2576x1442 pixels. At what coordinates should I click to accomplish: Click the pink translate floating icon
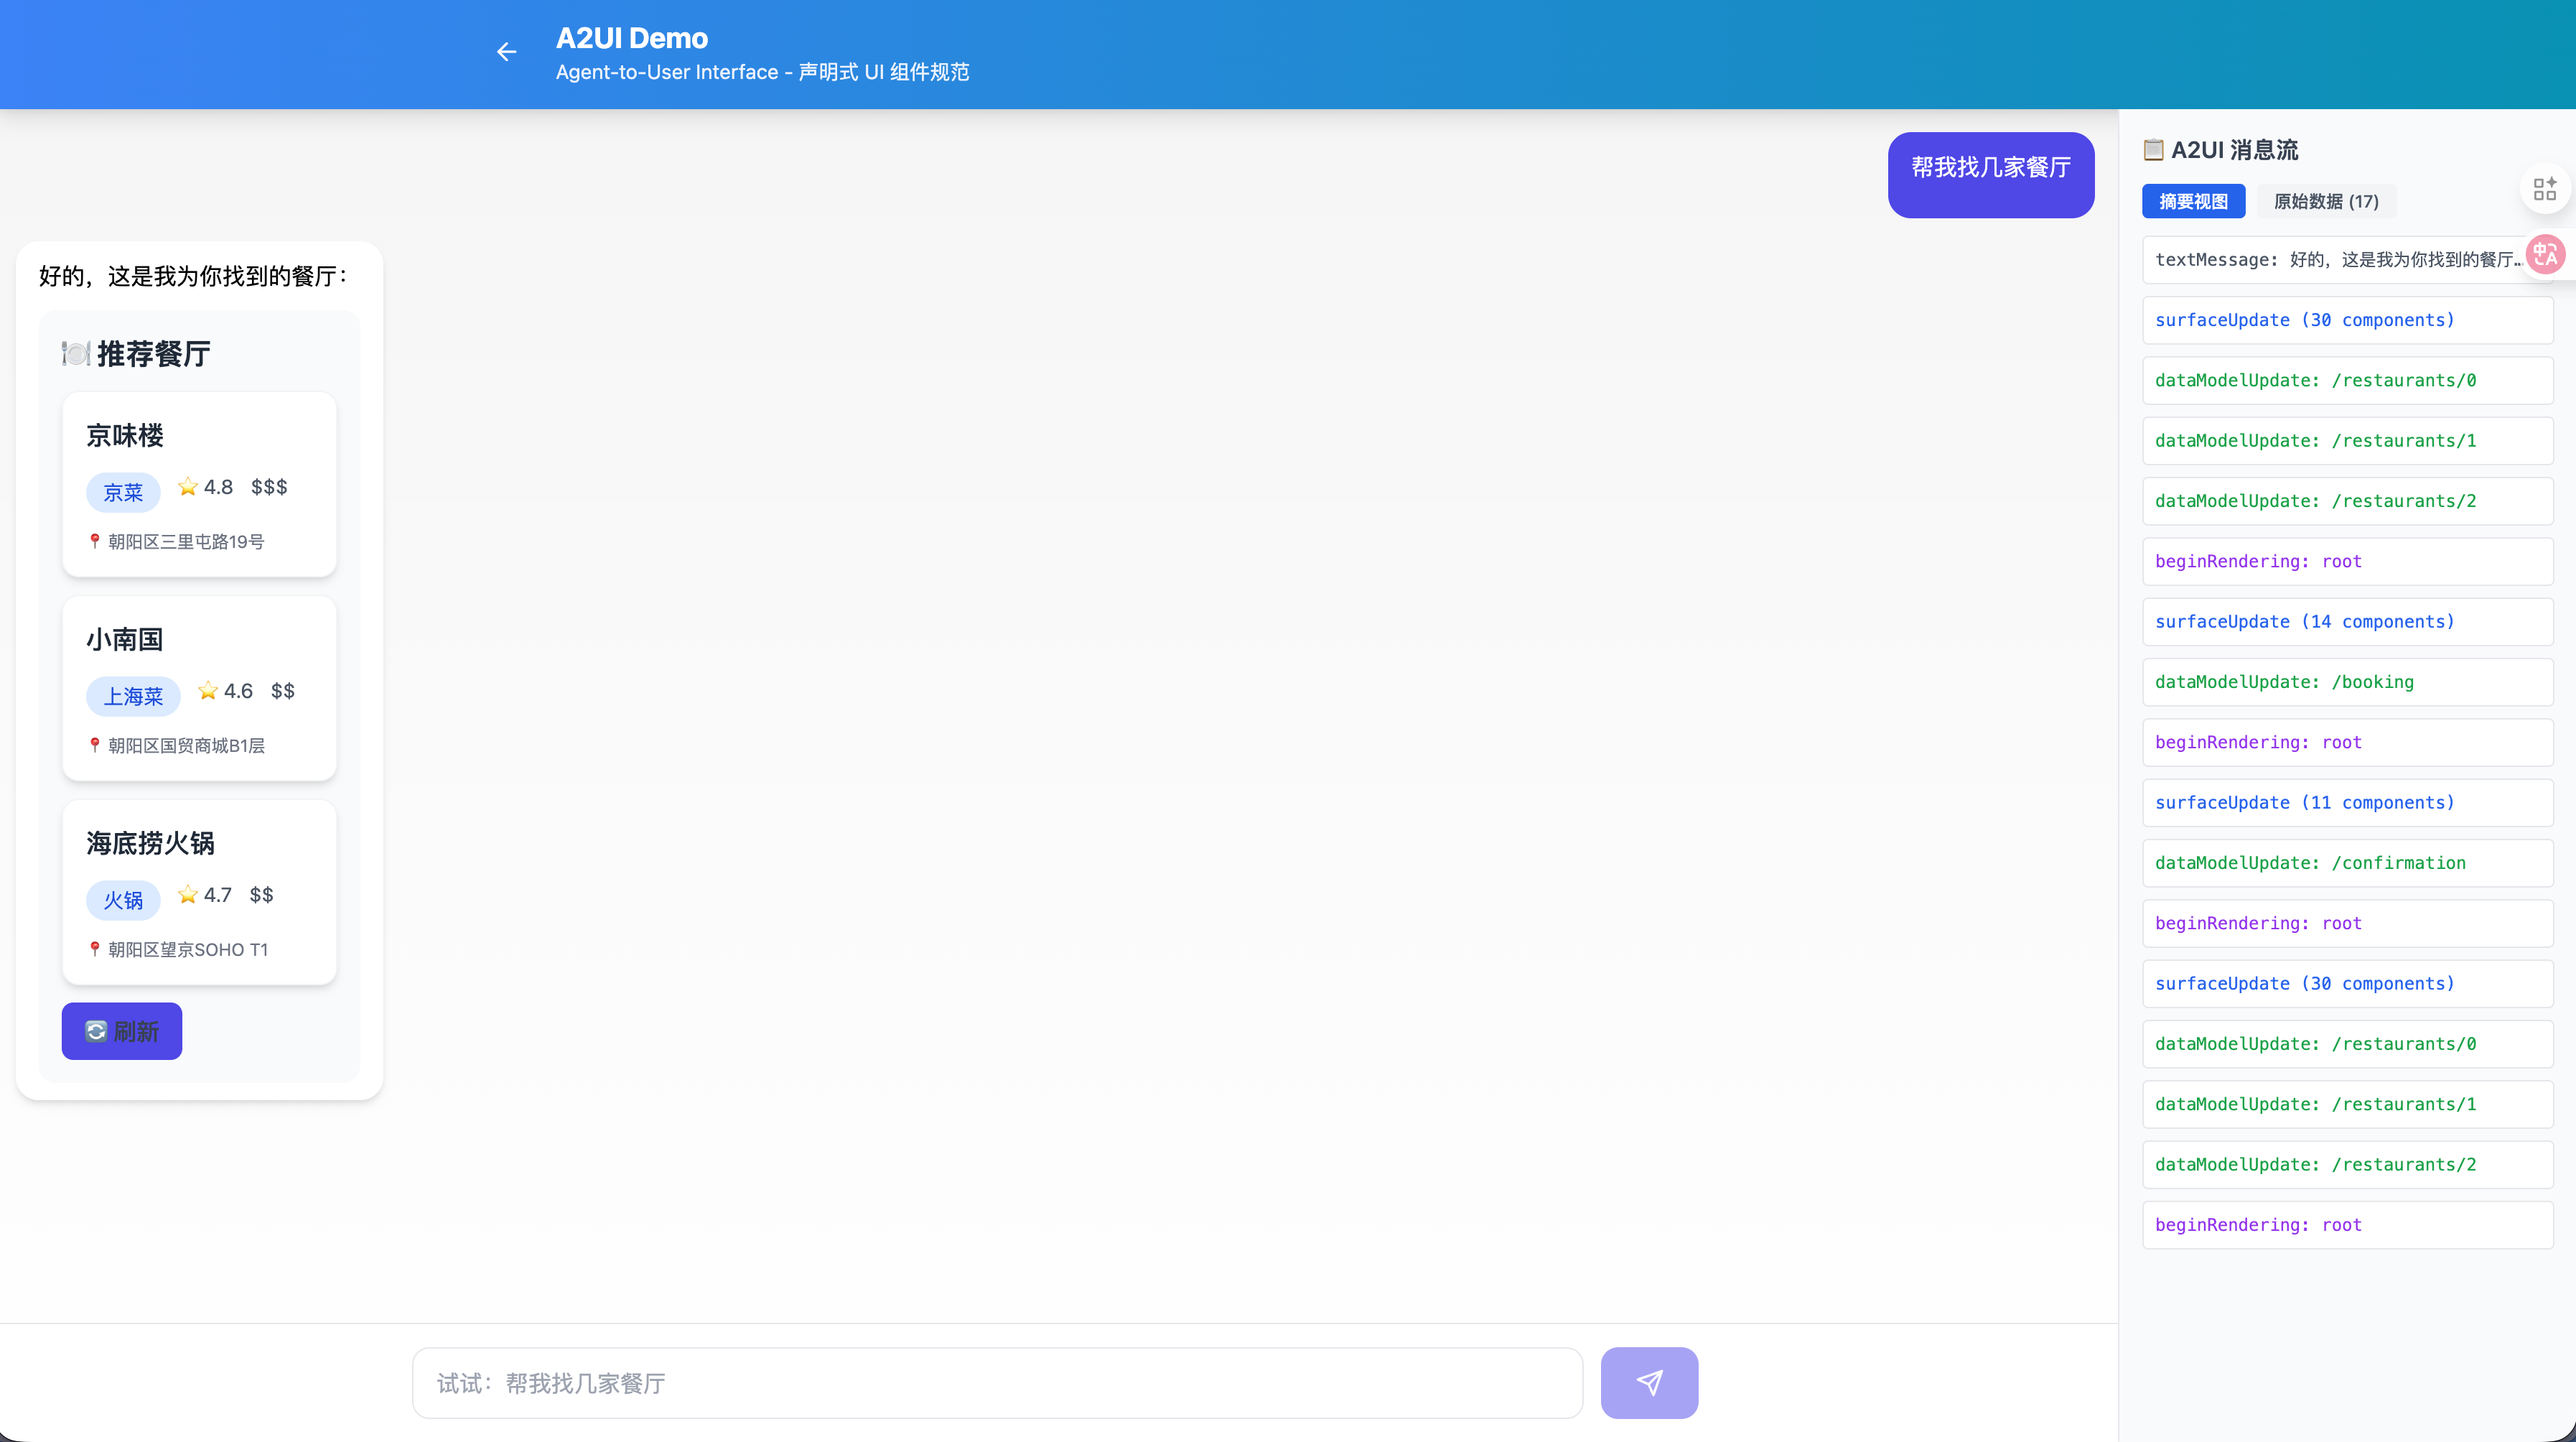2545,255
